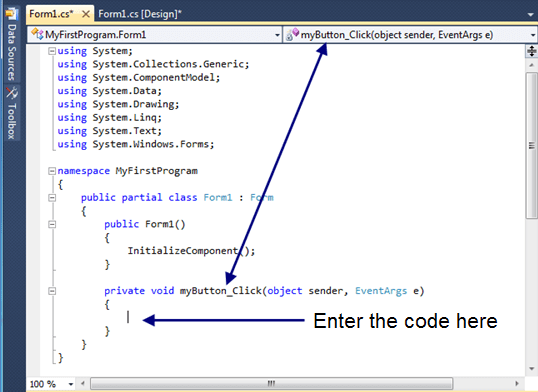538x392 pixels.
Task: Click the method icon beside myButton_Click
Action: coord(292,34)
